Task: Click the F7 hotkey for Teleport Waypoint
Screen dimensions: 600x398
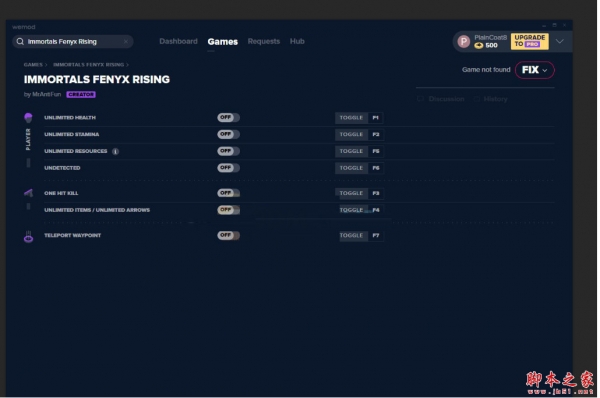Action: pos(375,236)
